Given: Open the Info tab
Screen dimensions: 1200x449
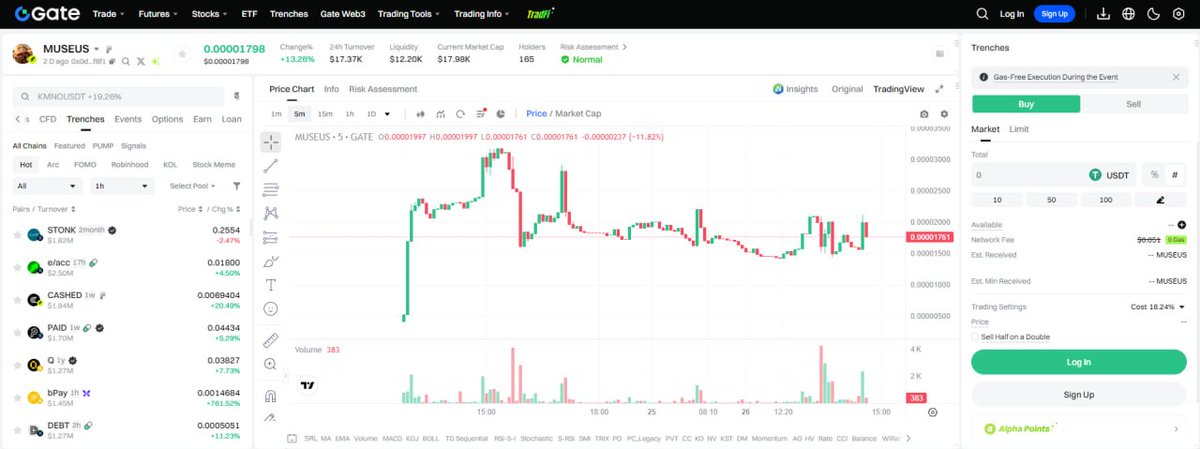Looking at the screenshot, I should pyautogui.click(x=331, y=89).
